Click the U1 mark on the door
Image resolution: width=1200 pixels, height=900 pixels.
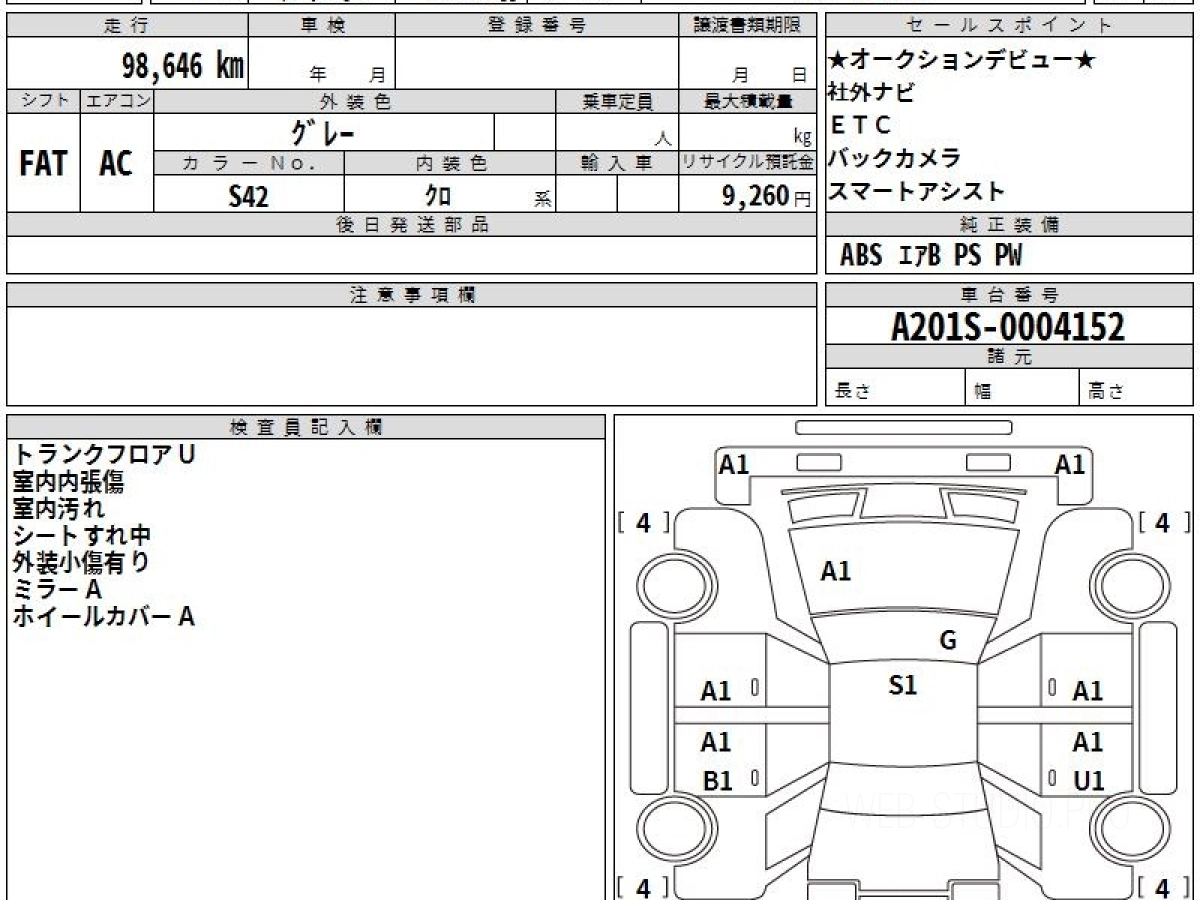tap(1088, 782)
